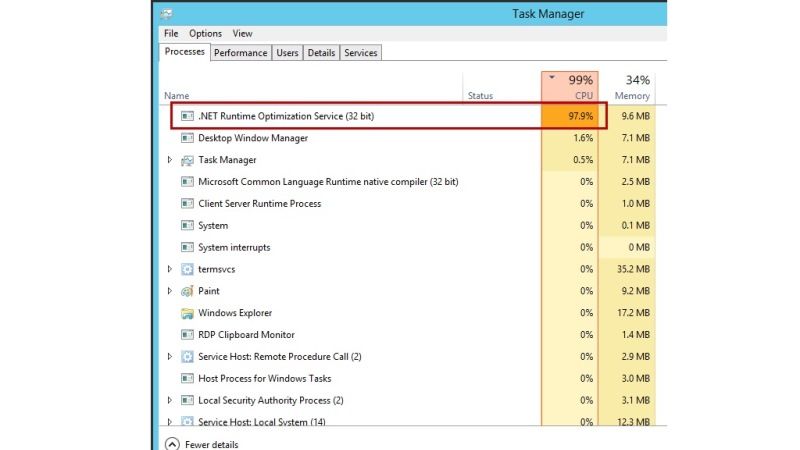Click the 0.1 MB memory value
The width and height of the screenshot is (800, 450).
tap(635, 226)
